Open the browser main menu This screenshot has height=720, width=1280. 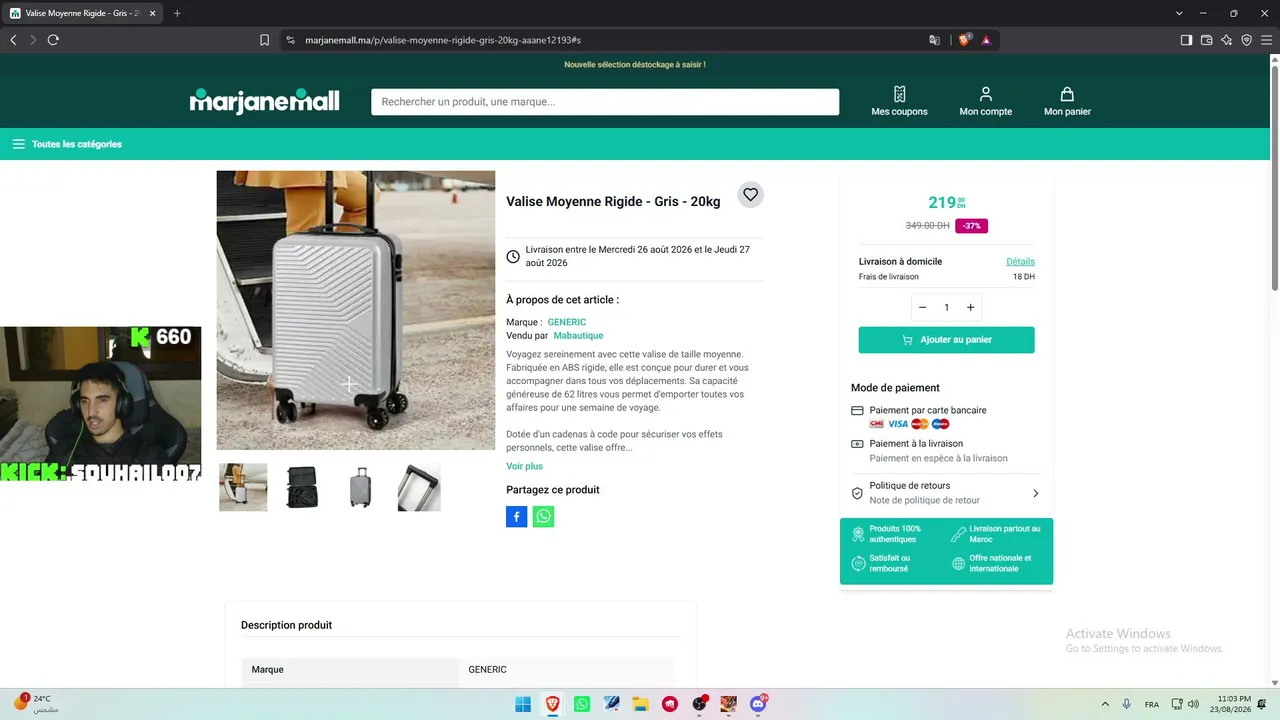pyautogui.click(x=1266, y=40)
